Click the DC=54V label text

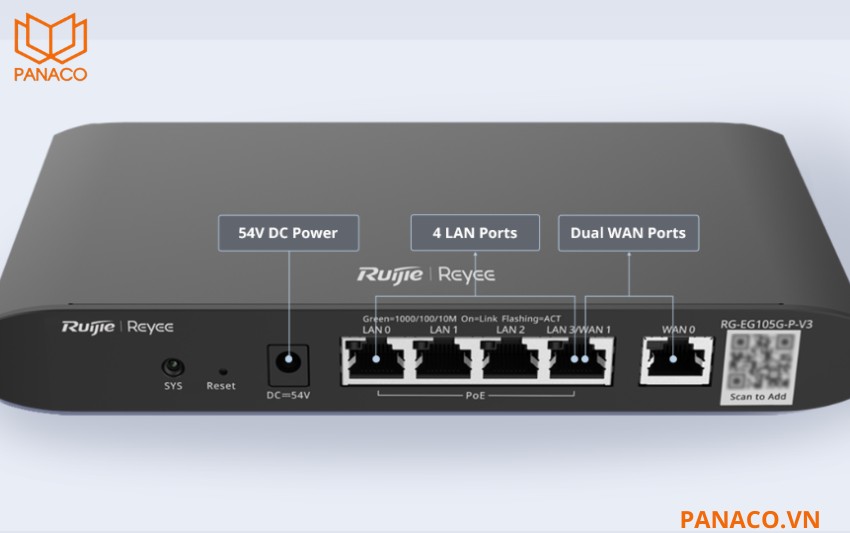(x=288, y=395)
